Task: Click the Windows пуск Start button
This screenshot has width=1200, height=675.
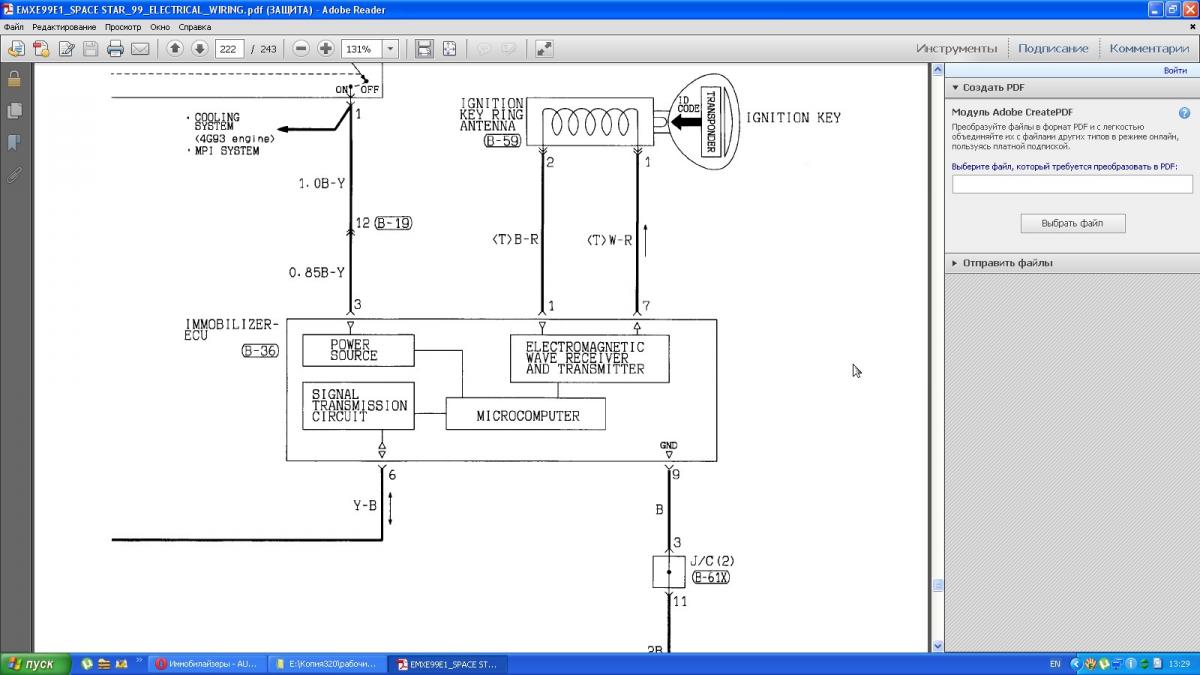Action: tap(35, 664)
